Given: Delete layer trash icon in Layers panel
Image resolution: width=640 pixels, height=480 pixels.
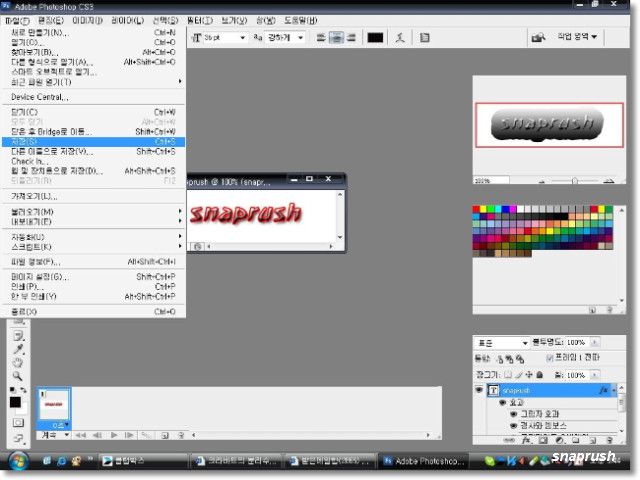Looking at the screenshot, I should coord(609,440).
